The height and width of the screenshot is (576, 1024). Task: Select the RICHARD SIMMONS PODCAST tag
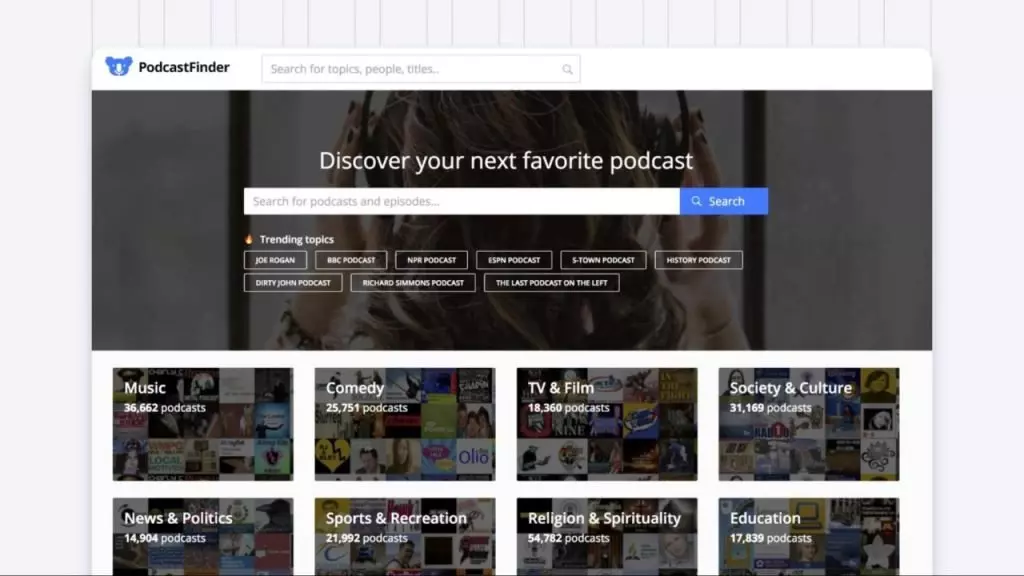pos(413,283)
